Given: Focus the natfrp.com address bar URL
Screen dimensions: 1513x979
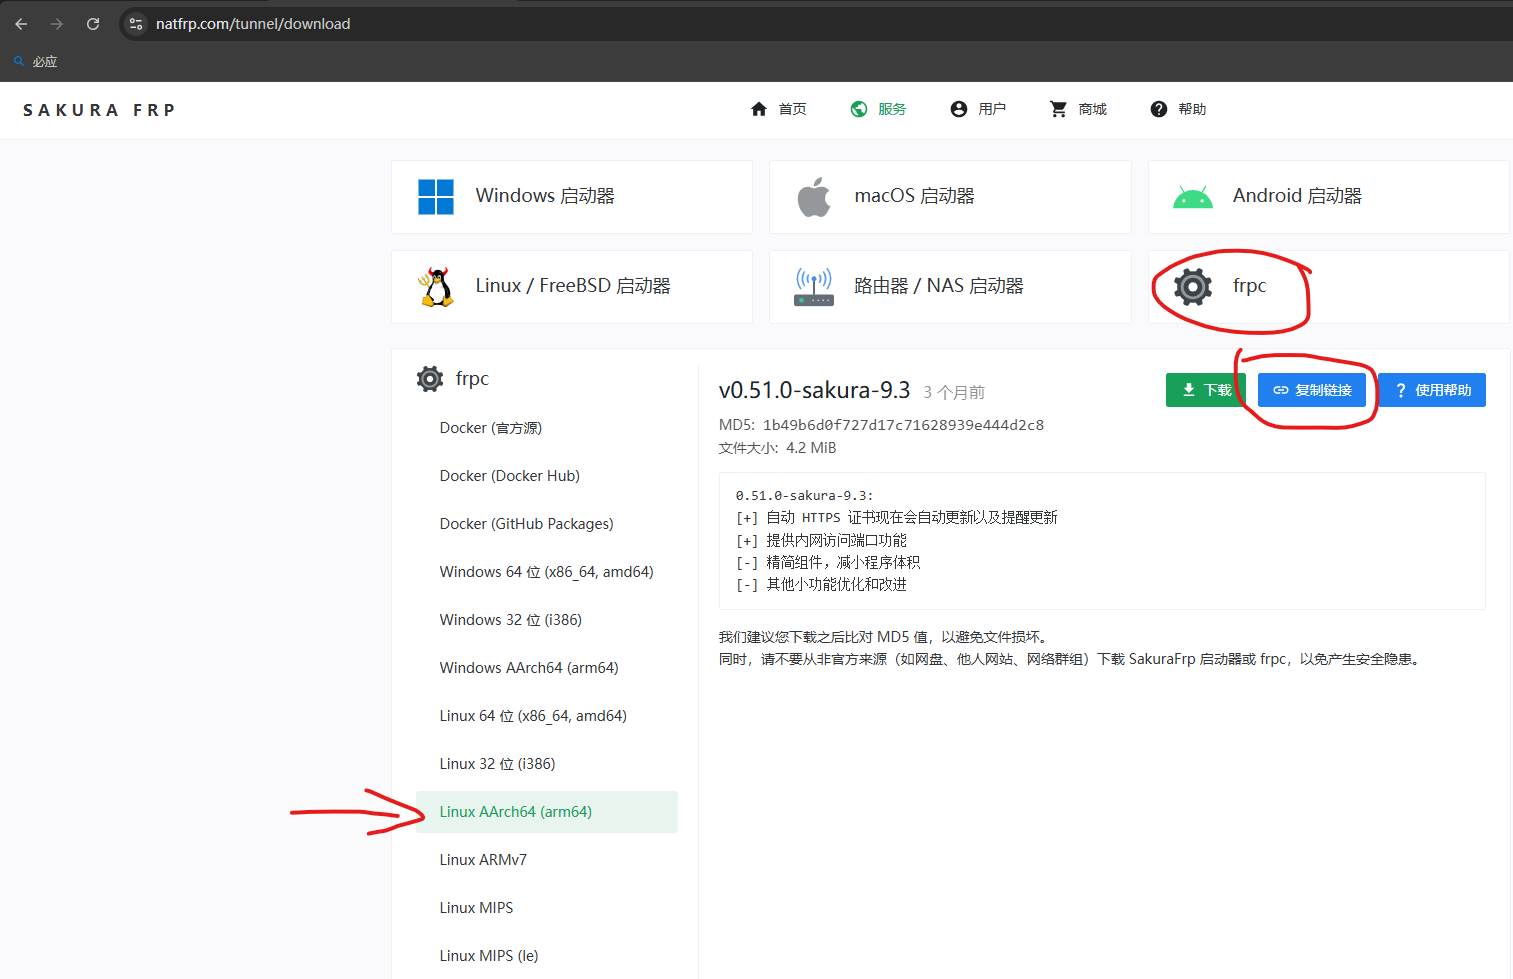Looking at the screenshot, I should pyautogui.click(x=253, y=24).
